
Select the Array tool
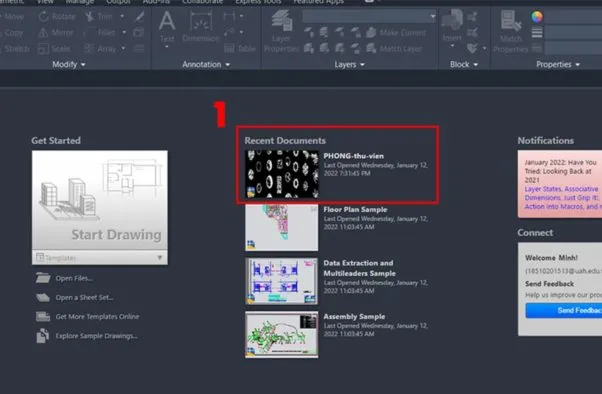100,49
